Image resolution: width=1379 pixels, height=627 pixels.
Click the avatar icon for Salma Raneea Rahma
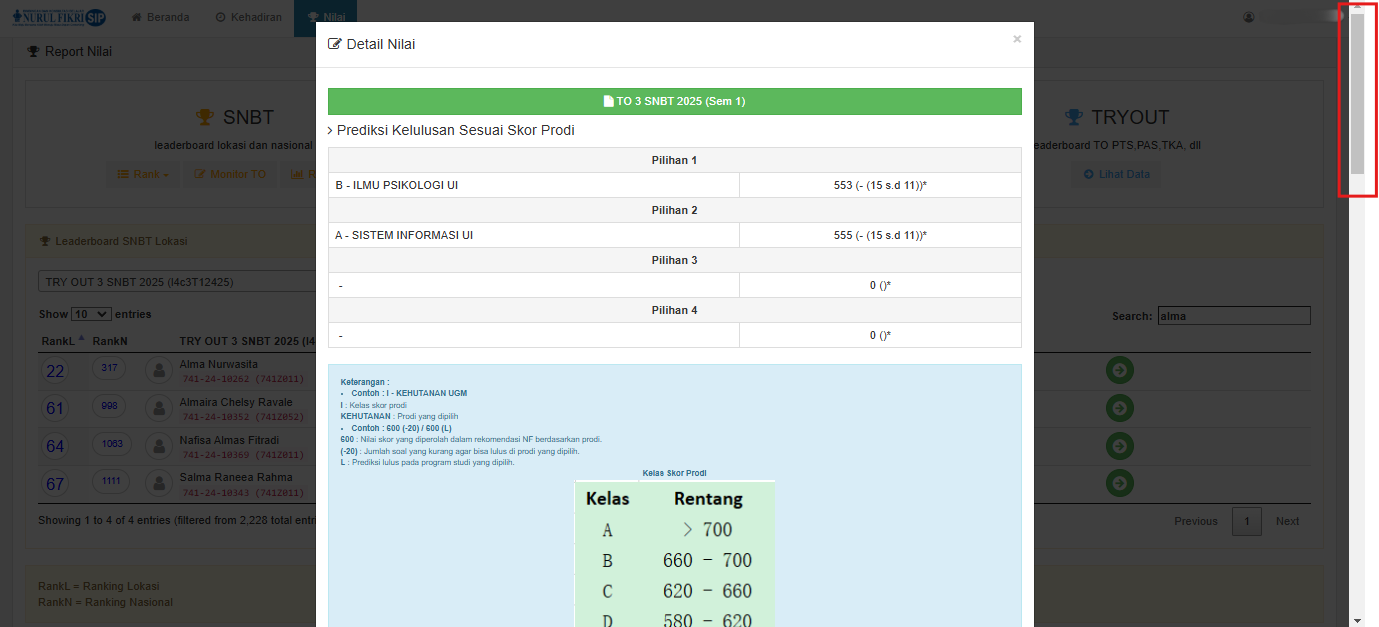(158, 483)
